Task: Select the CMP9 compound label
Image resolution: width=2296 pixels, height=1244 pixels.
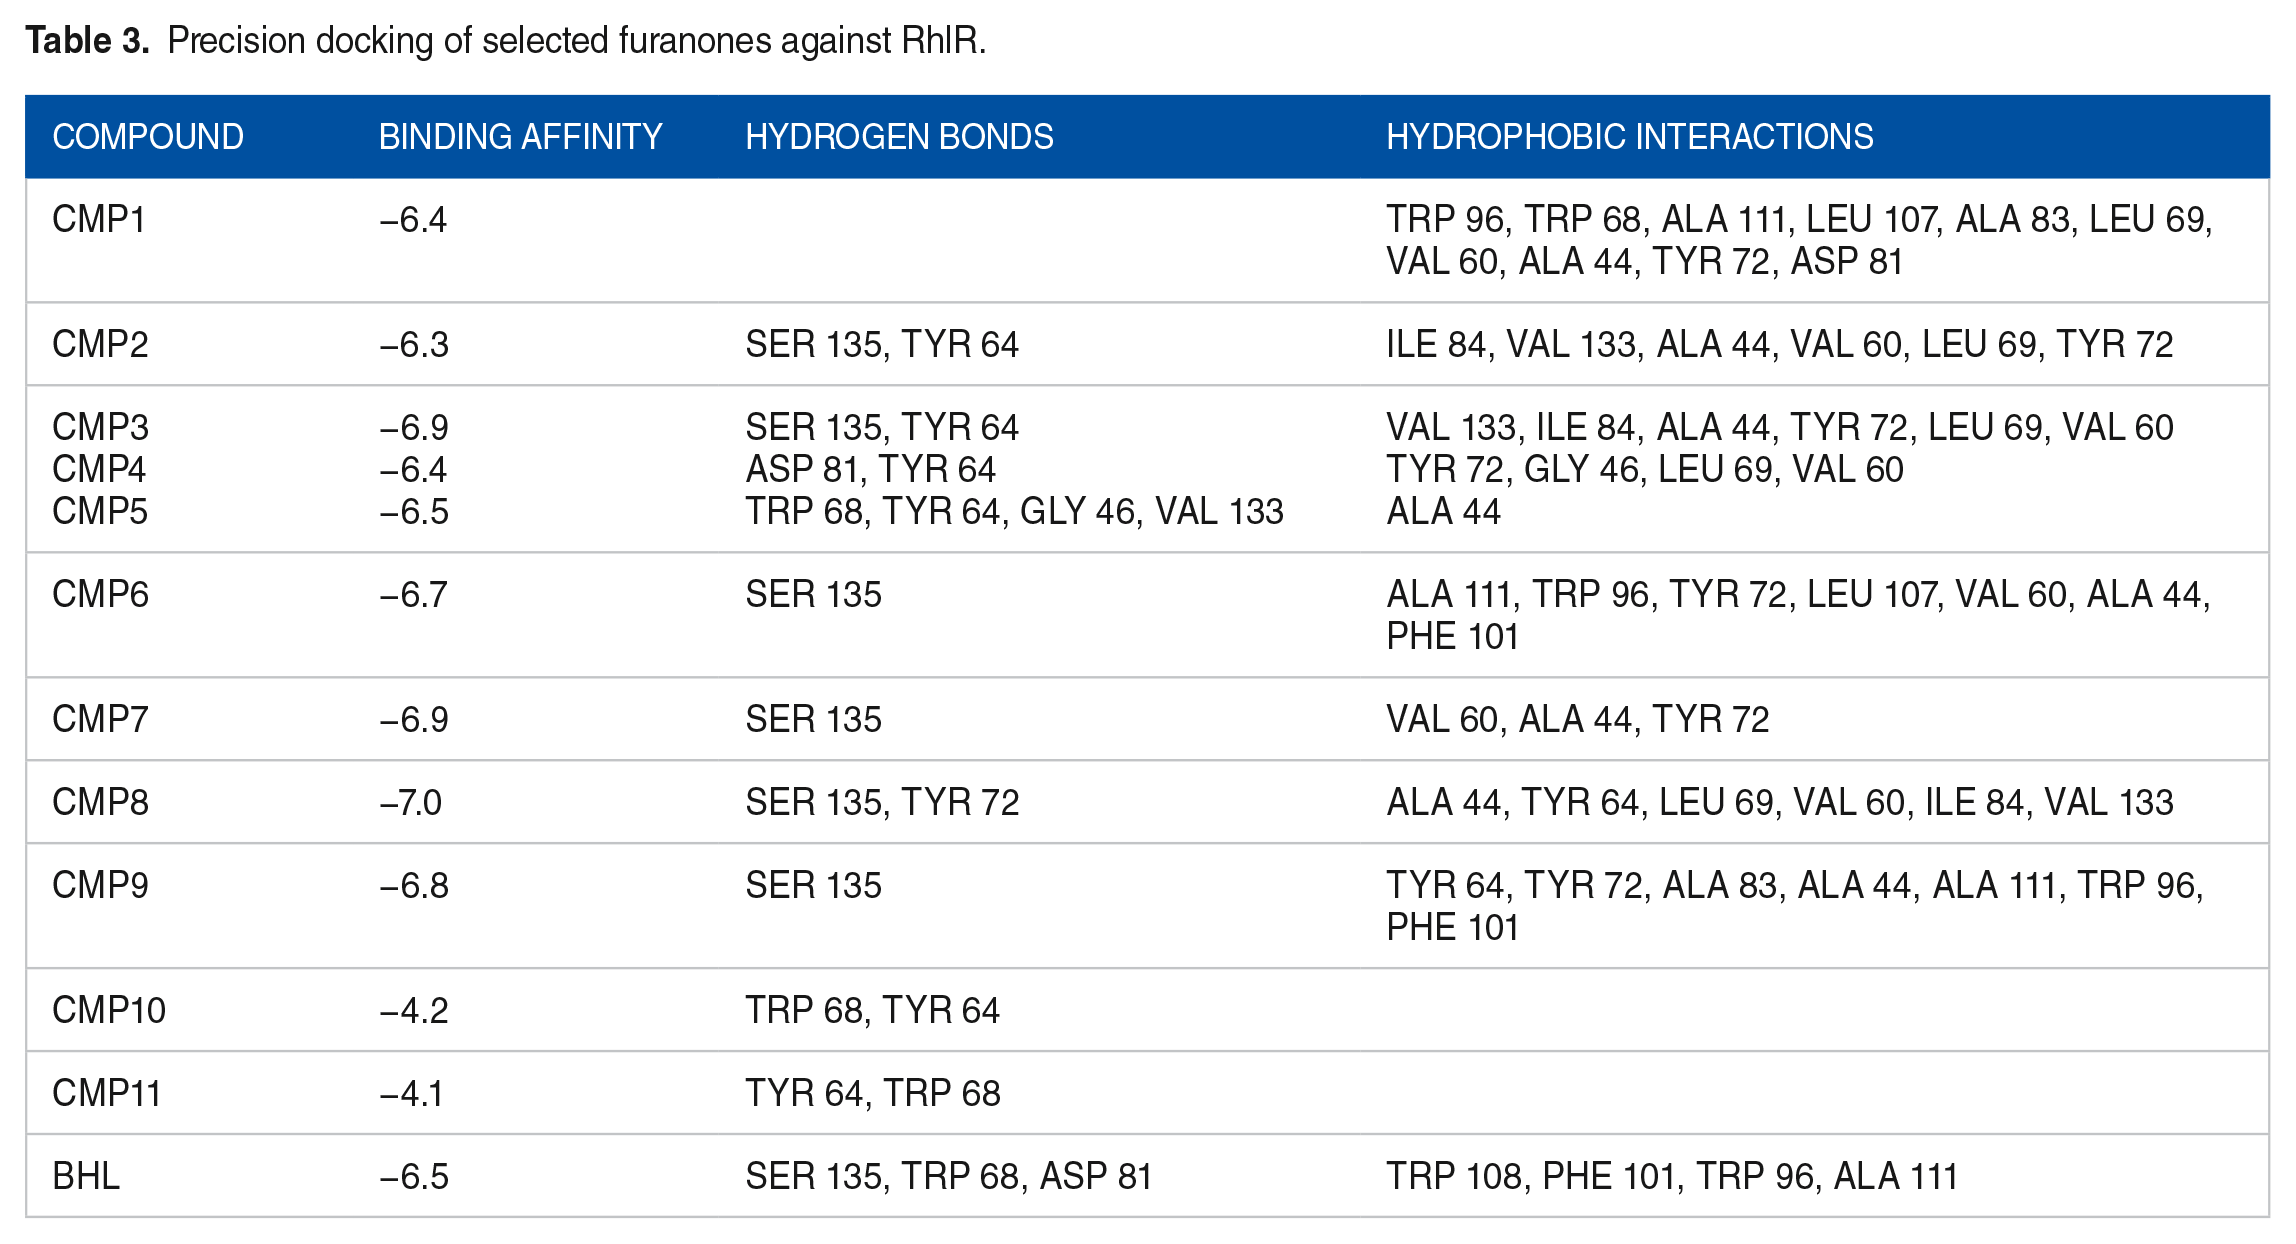Action: tap(100, 885)
